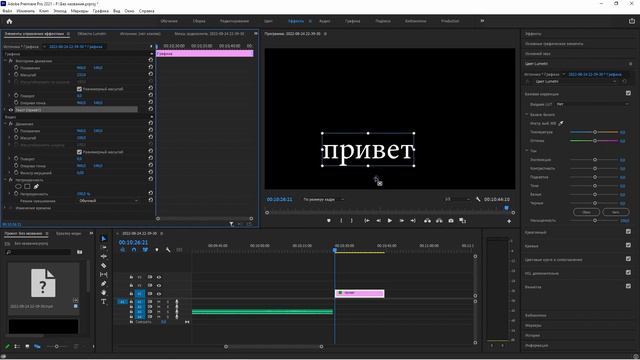Toggle uniform scale checkbox in Graphics section
640x360 pixels.
click(79, 89)
